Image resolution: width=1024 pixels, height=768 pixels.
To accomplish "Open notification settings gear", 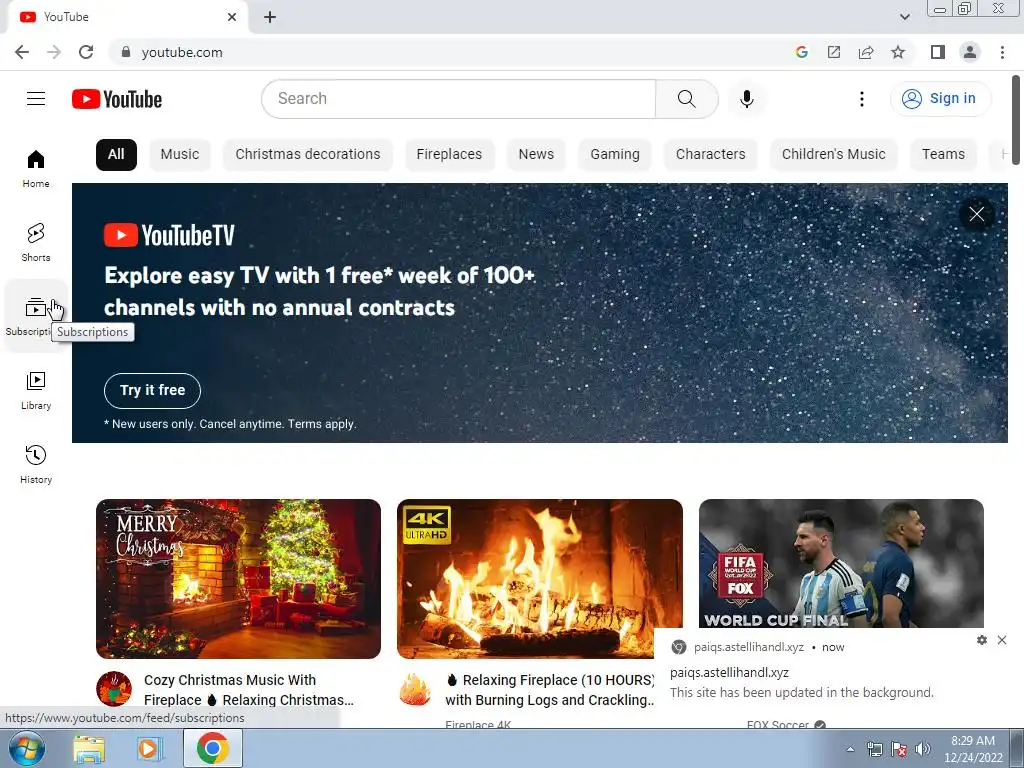I will coord(982,640).
